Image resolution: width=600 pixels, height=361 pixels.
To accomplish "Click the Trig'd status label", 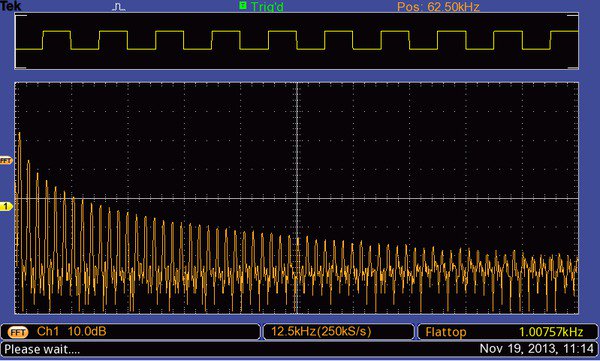I will click(267, 7).
